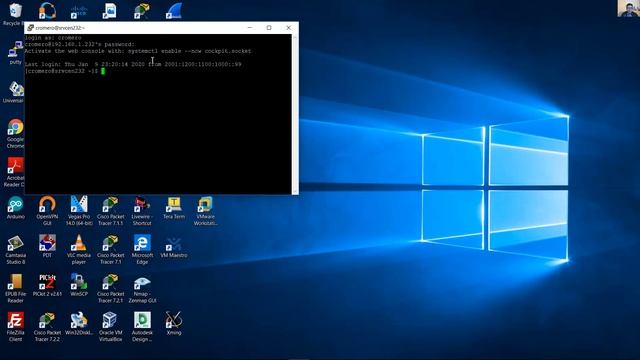Select the PDT desktop icon
640x360 pixels.
click(47, 246)
